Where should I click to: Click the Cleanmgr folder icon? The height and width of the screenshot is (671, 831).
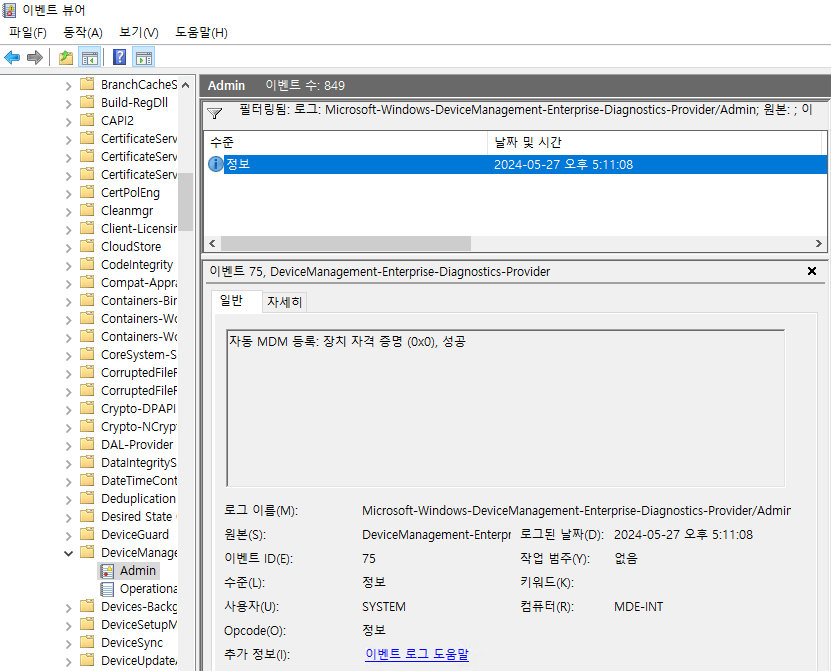tap(87, 210)
